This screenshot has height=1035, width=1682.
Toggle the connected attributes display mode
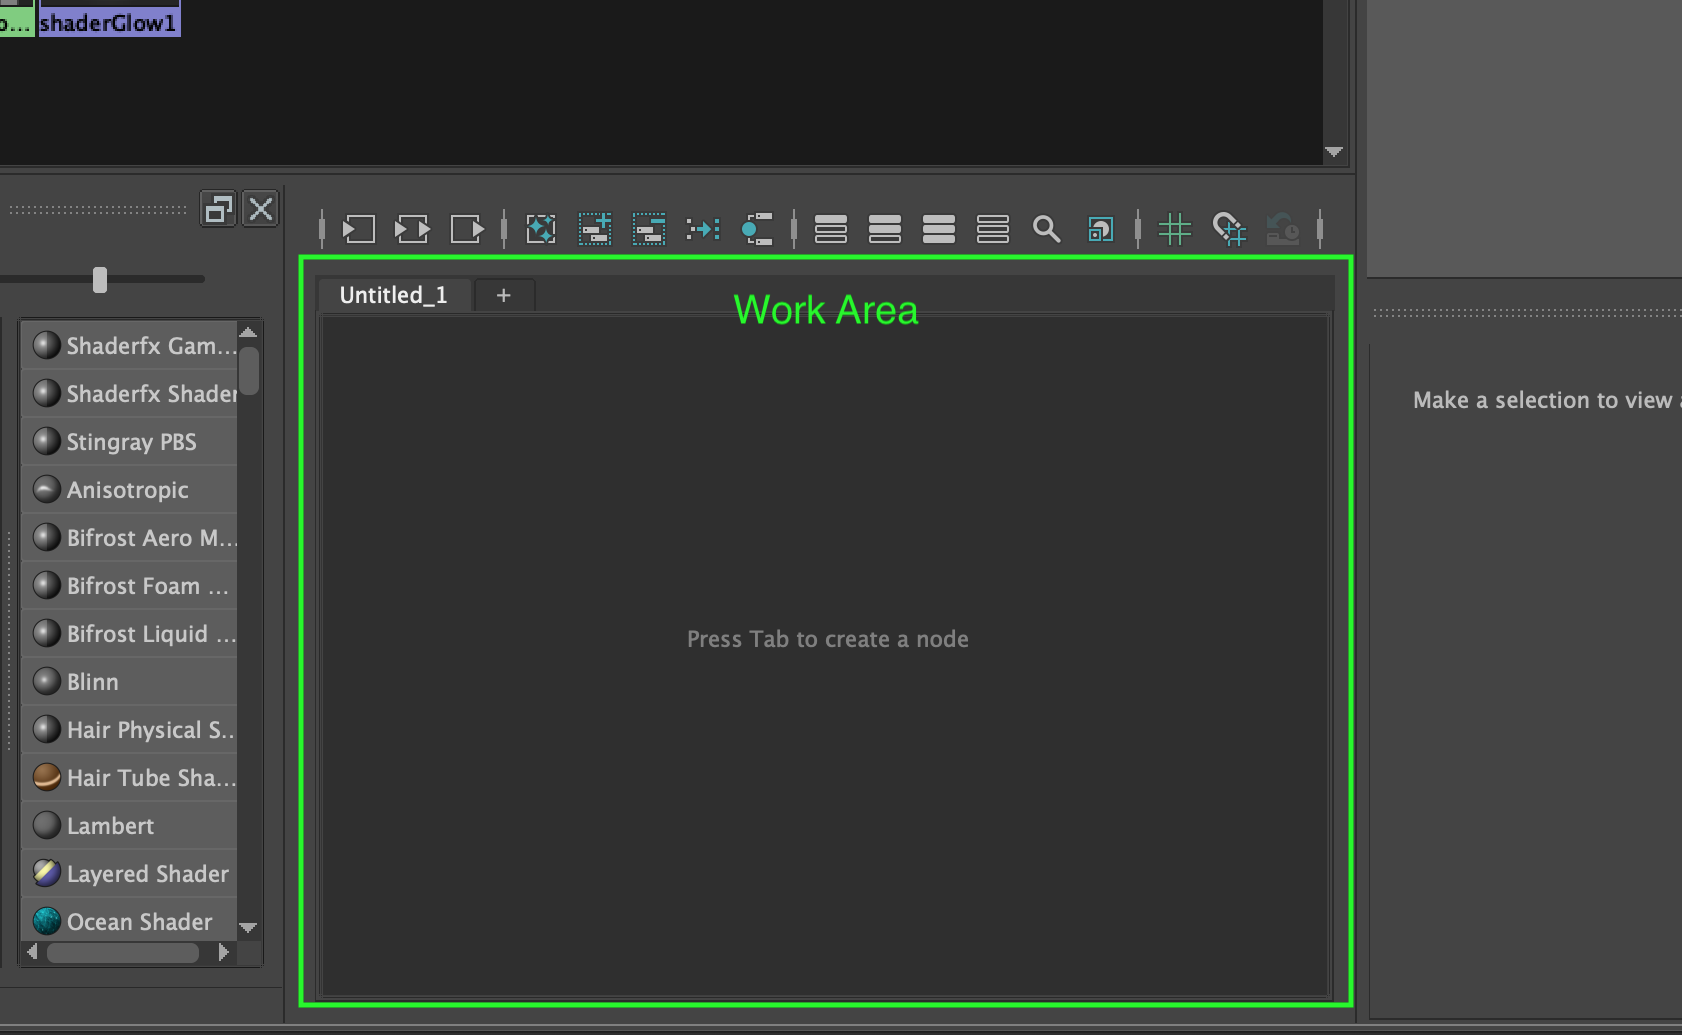[x=885, y=228]
